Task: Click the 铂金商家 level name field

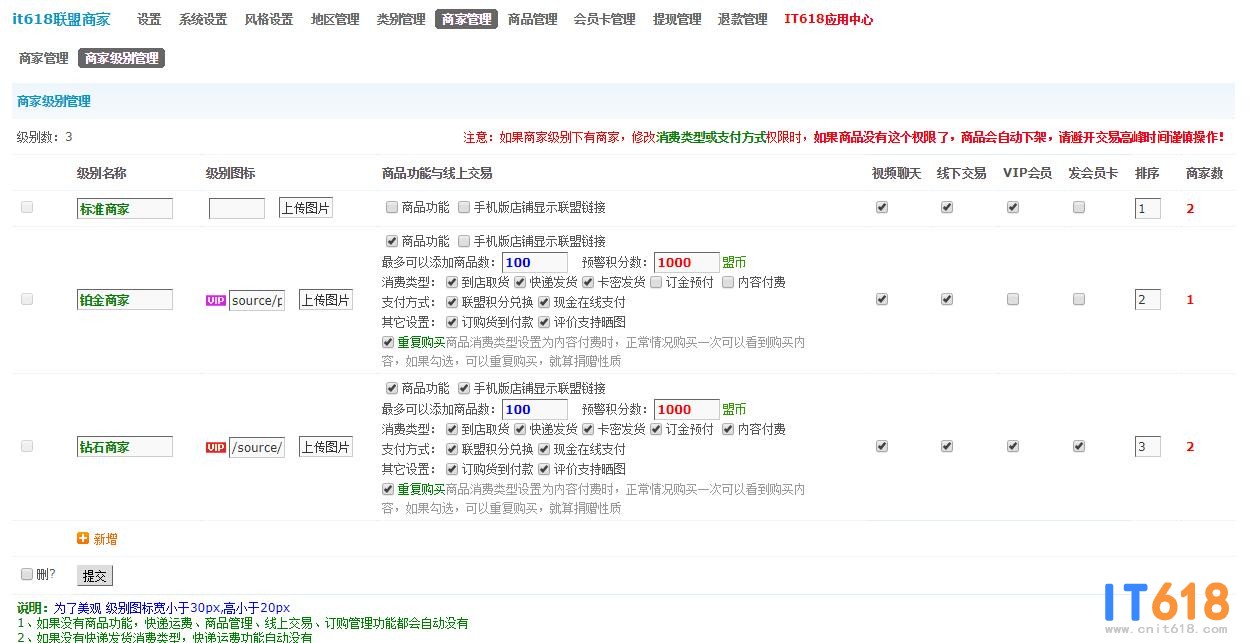Action: 125,300
